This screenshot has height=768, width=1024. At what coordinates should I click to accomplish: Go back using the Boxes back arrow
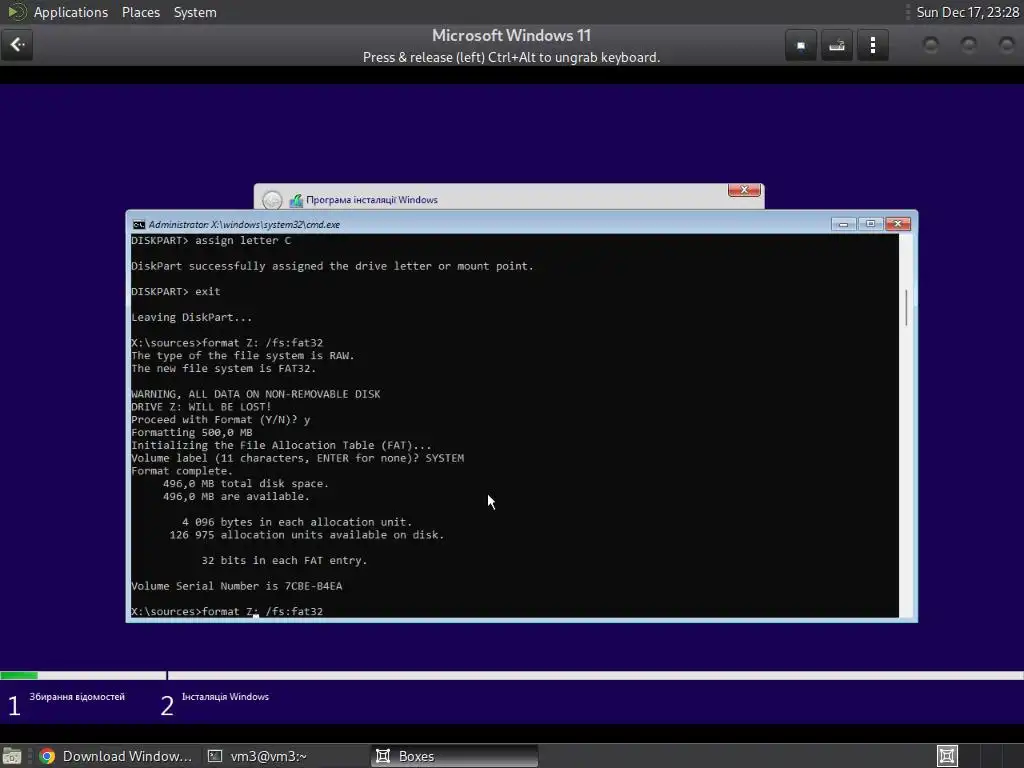pos(17,45)
